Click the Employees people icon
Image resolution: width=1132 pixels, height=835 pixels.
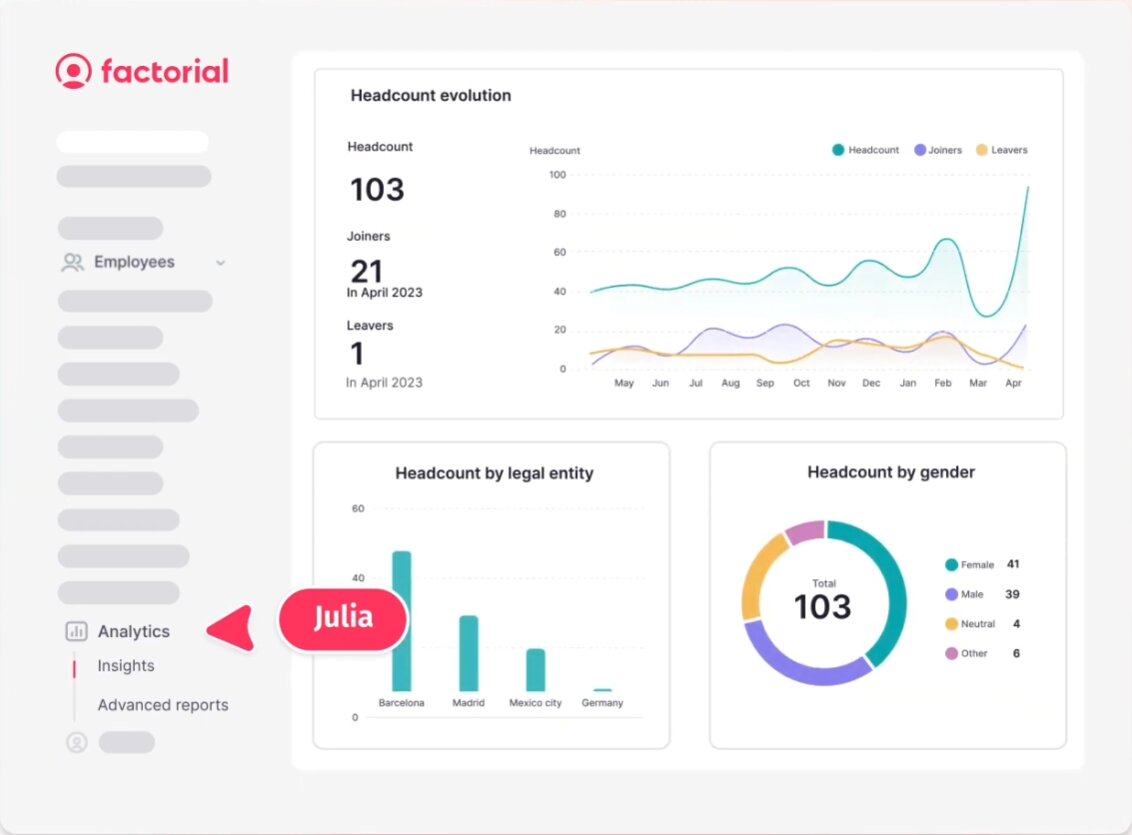coord(73,262)
